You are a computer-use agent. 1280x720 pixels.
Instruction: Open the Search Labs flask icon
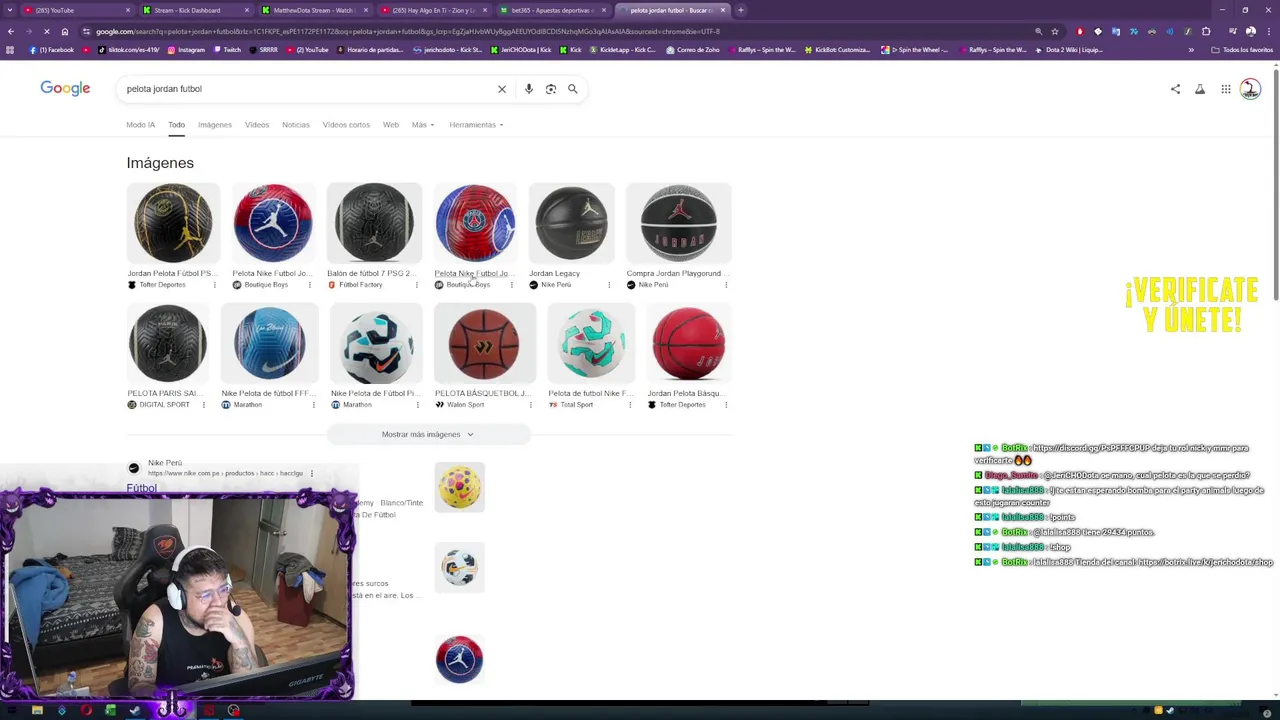pos(1200,89)
